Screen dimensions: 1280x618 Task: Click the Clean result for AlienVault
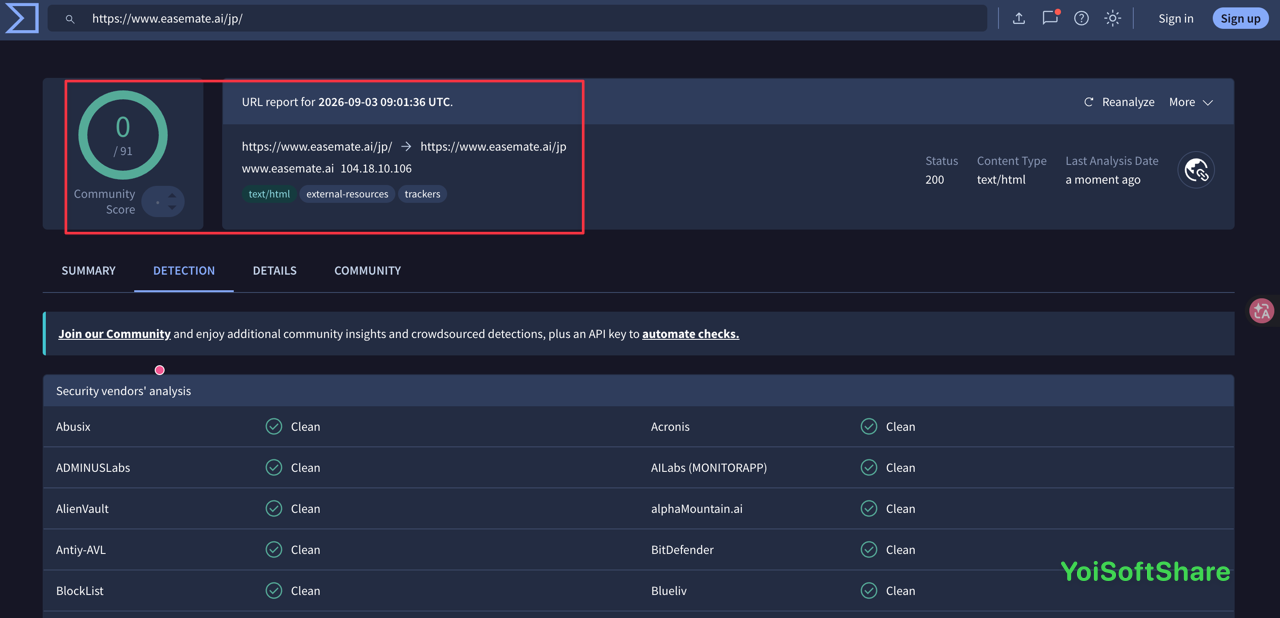click(x=306, y=508)
